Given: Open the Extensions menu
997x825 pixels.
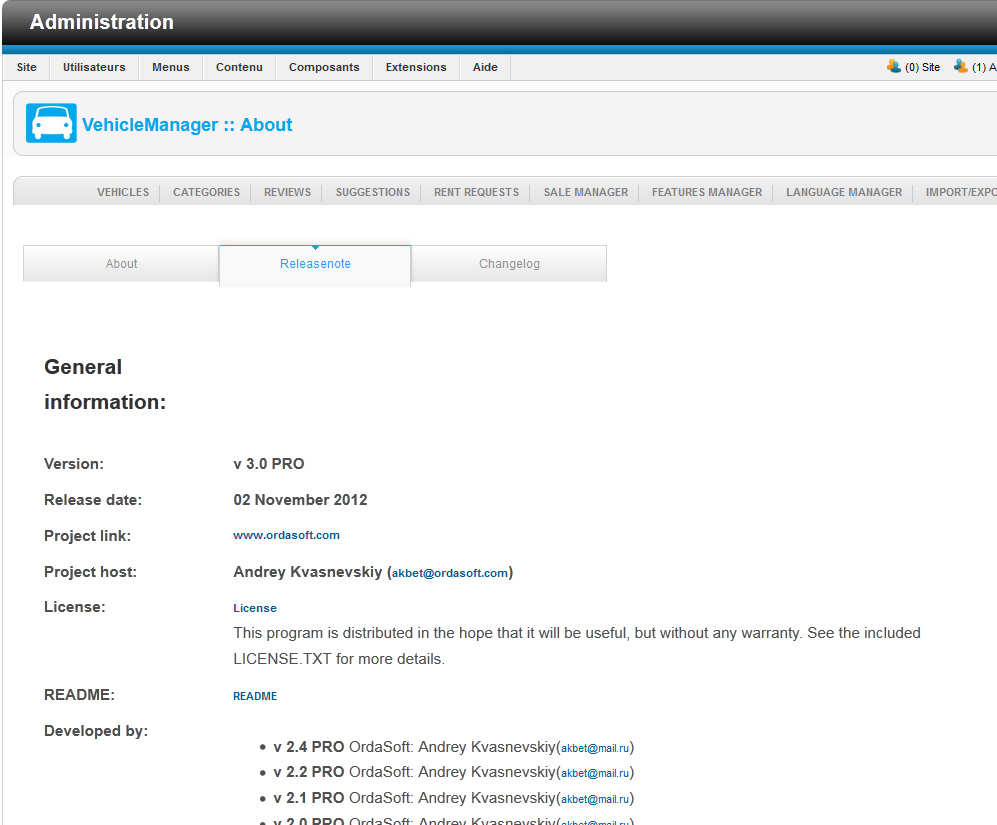Looking at the screenshot, I should [x=416, y=67].
